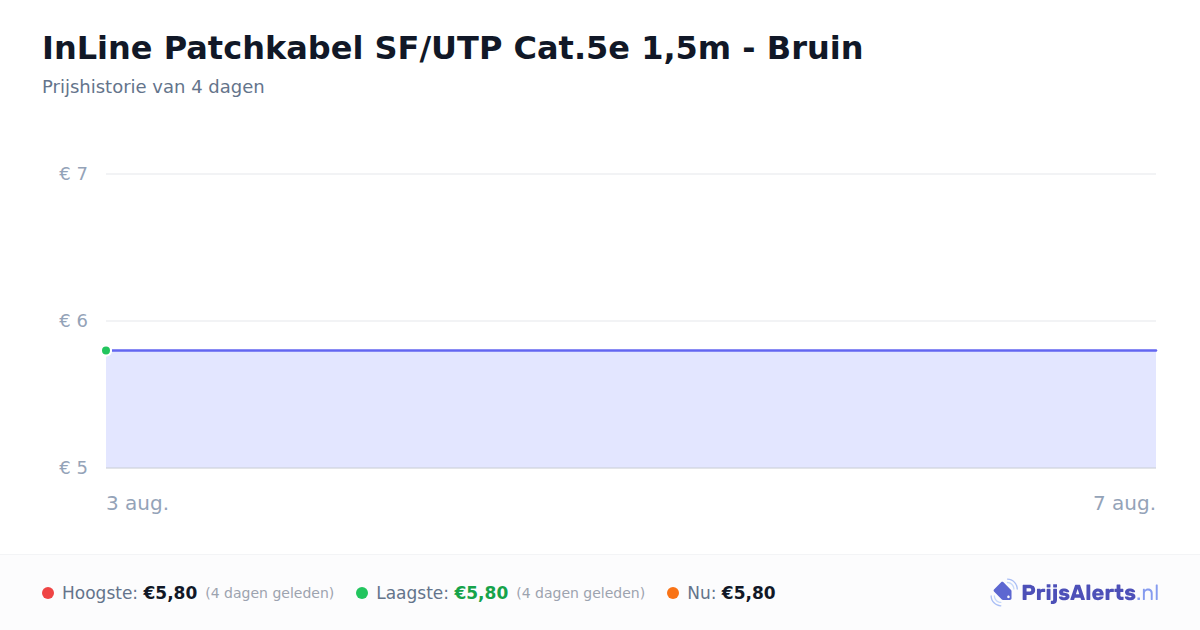Click the blue price history line
The height and width of the screenshot is (630, 1200).
pyautogui.click(x=631, y=350)
